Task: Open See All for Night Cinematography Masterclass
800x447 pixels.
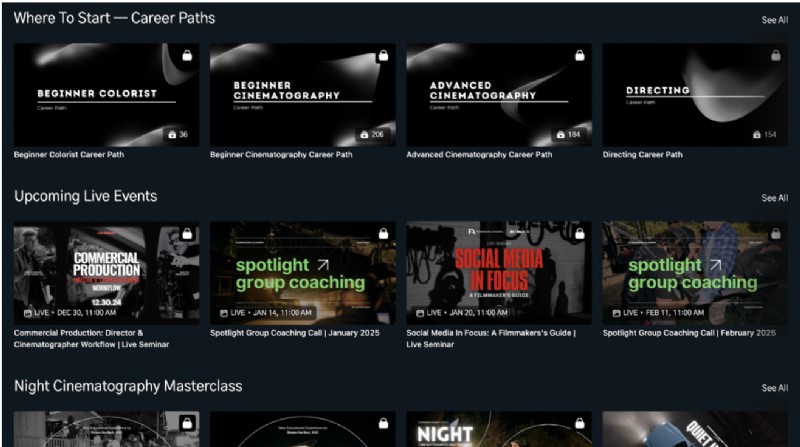Action: click(x=774, y=388)
